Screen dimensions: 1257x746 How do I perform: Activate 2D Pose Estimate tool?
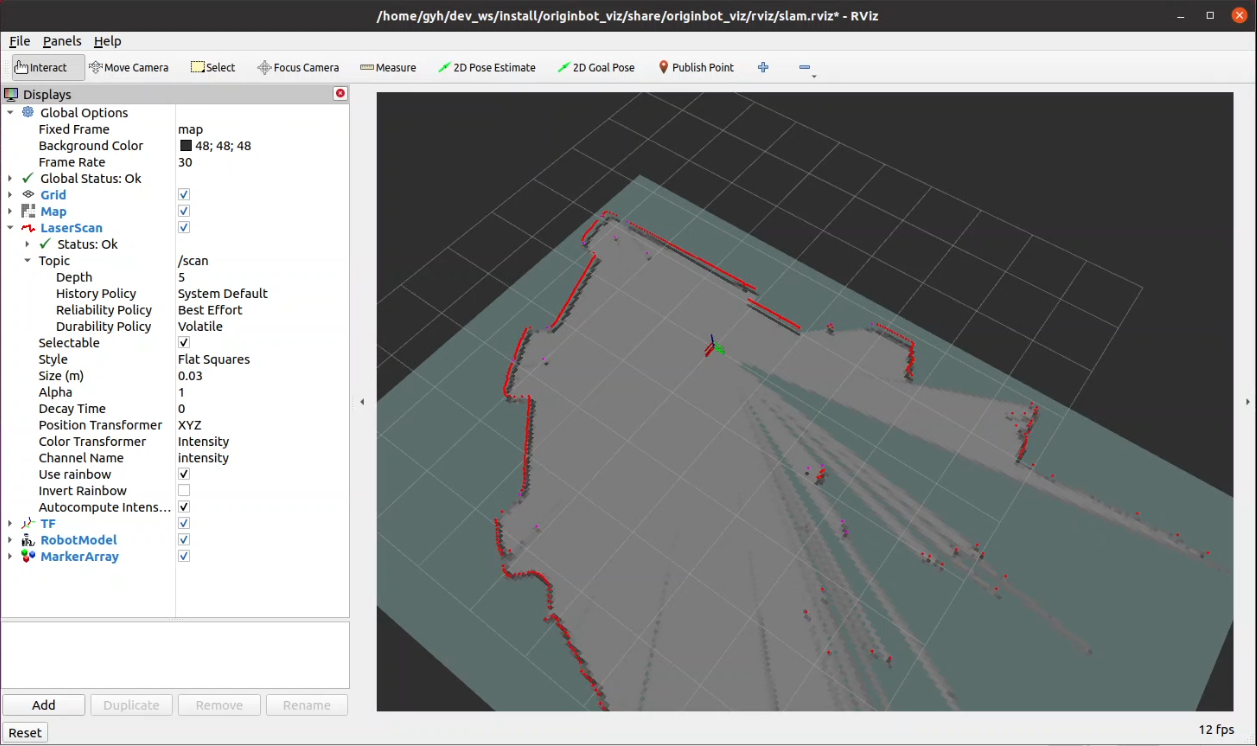pos(487,68)
